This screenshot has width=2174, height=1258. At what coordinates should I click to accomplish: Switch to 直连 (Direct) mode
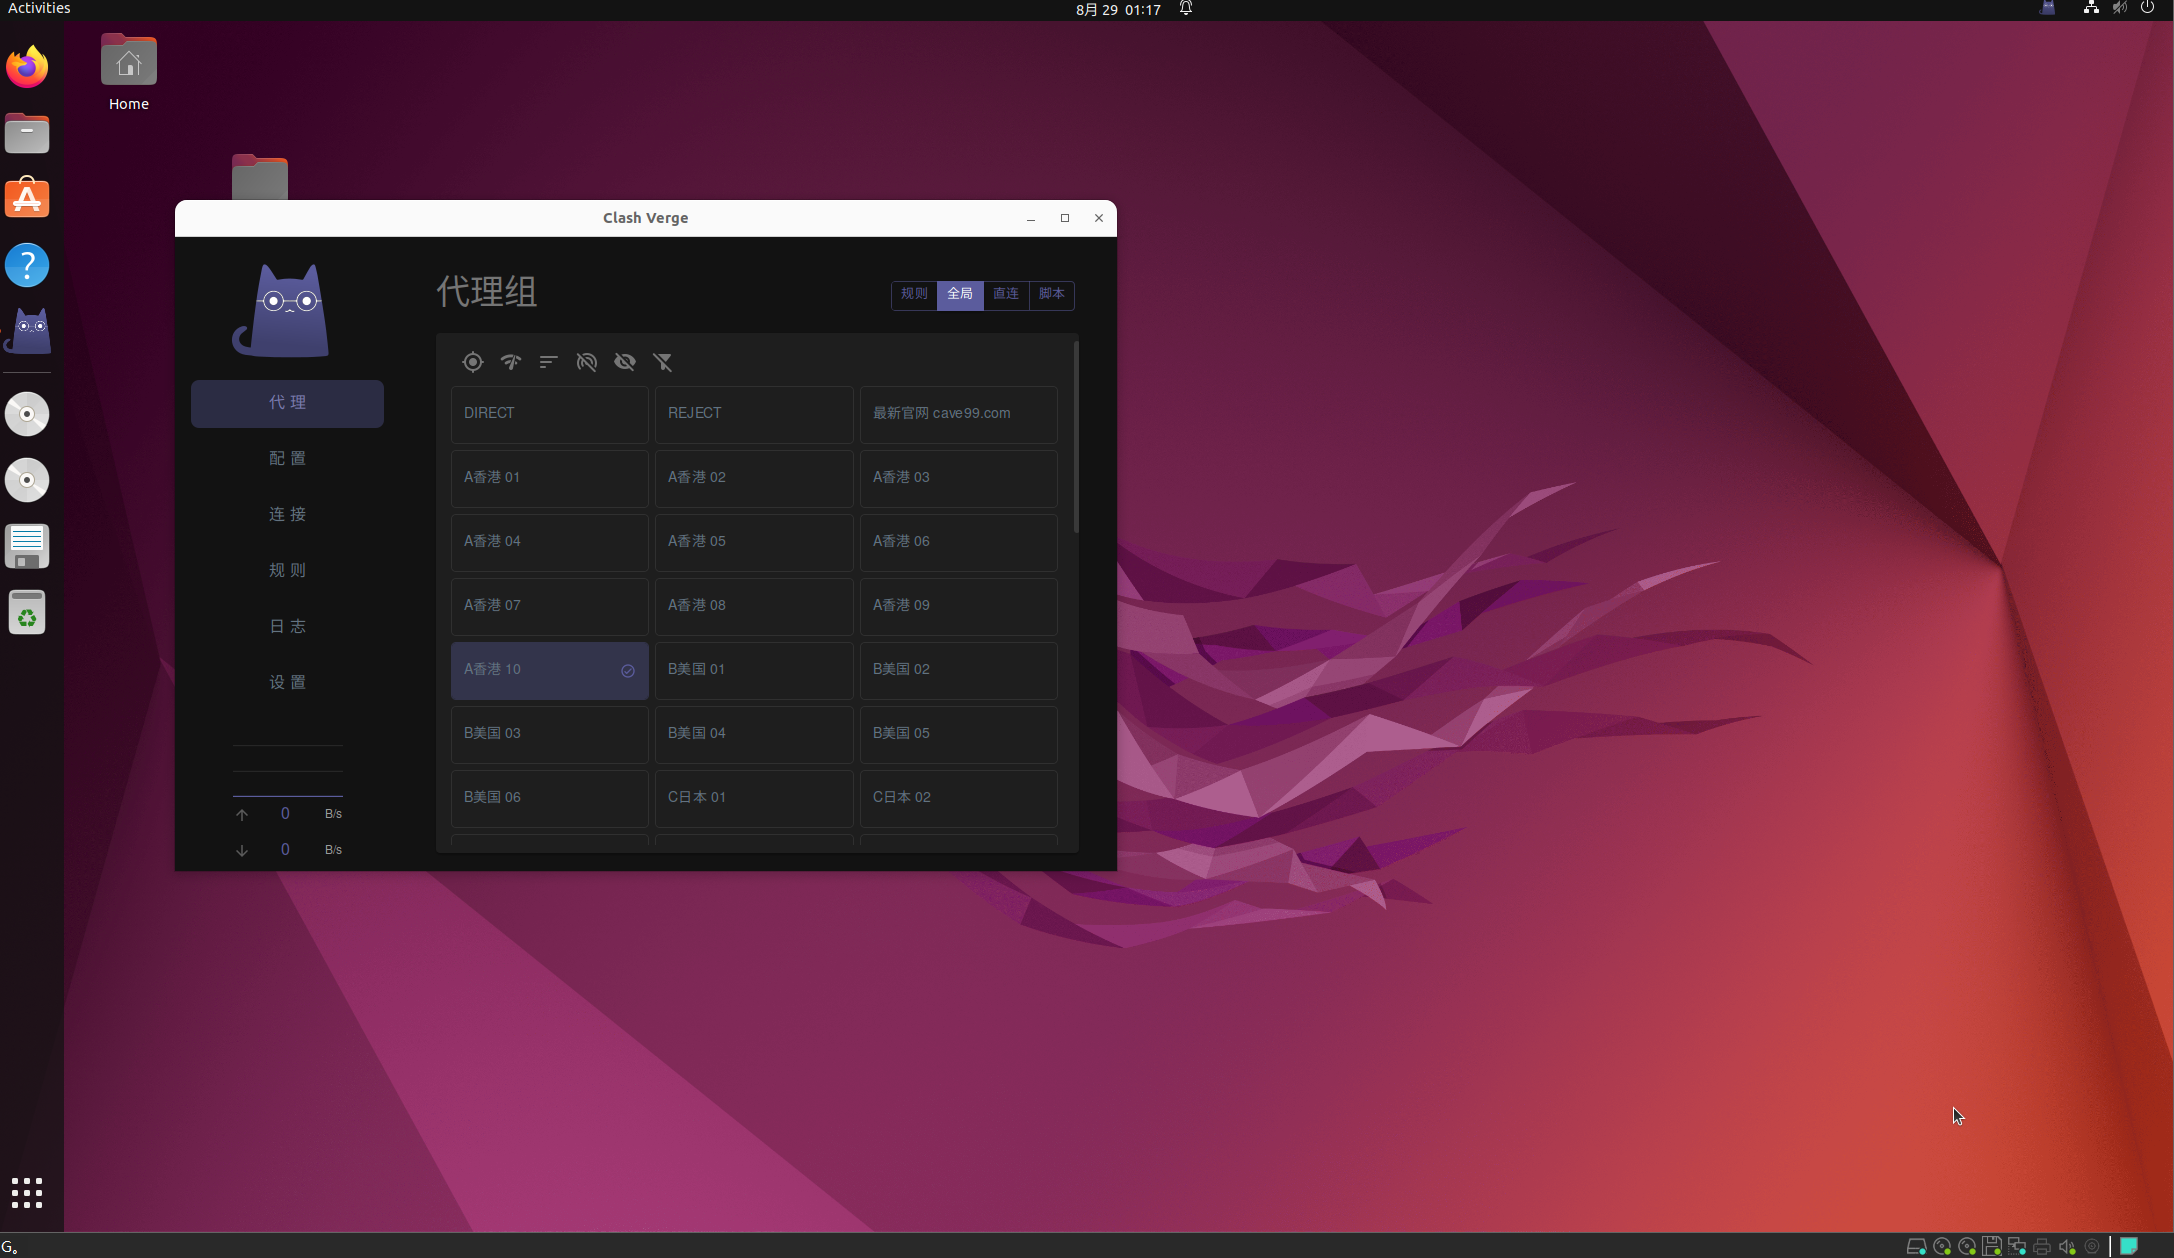point(1006,294)
